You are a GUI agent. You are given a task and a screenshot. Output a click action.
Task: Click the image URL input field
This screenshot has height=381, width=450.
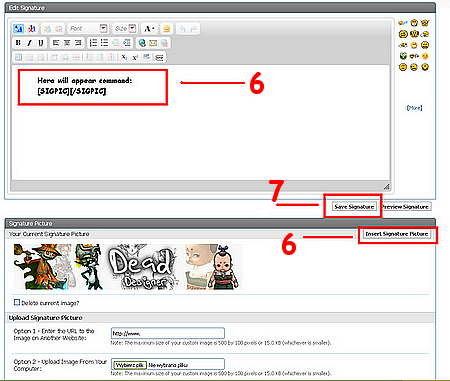point(168,333)
